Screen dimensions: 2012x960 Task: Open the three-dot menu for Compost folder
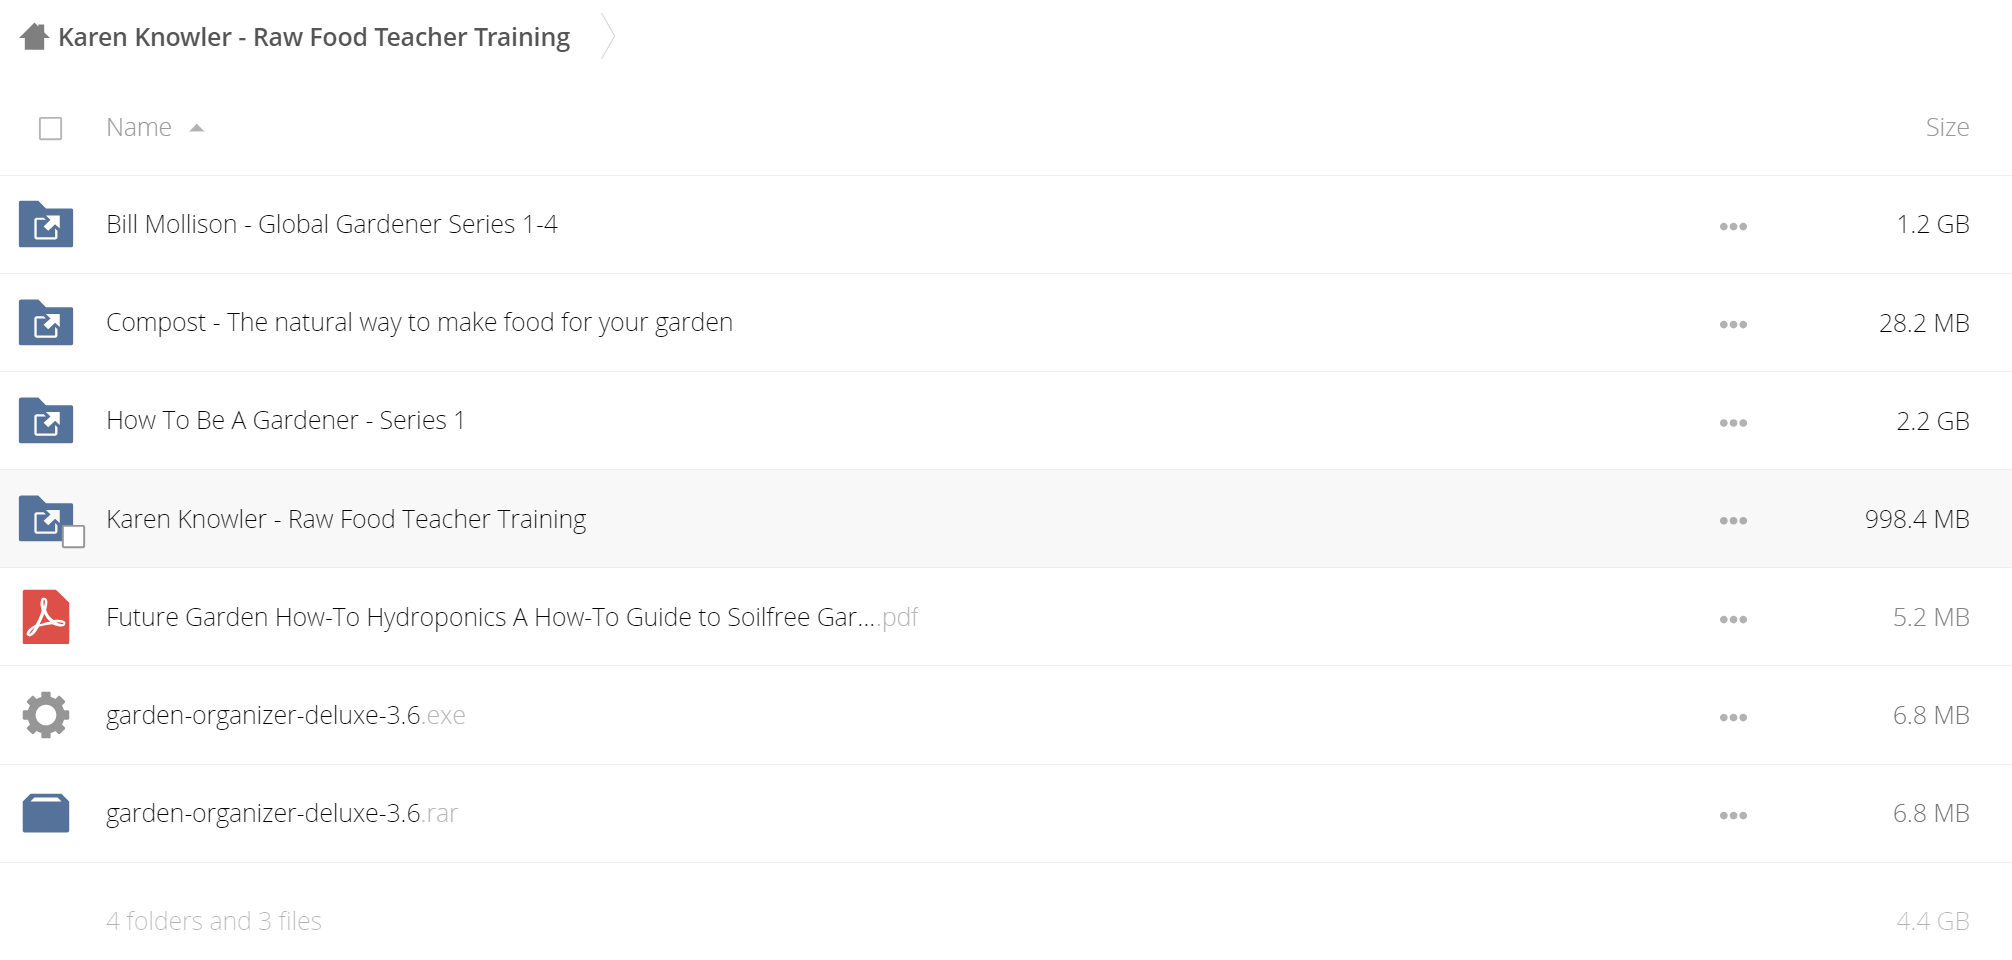point(1733,324)
